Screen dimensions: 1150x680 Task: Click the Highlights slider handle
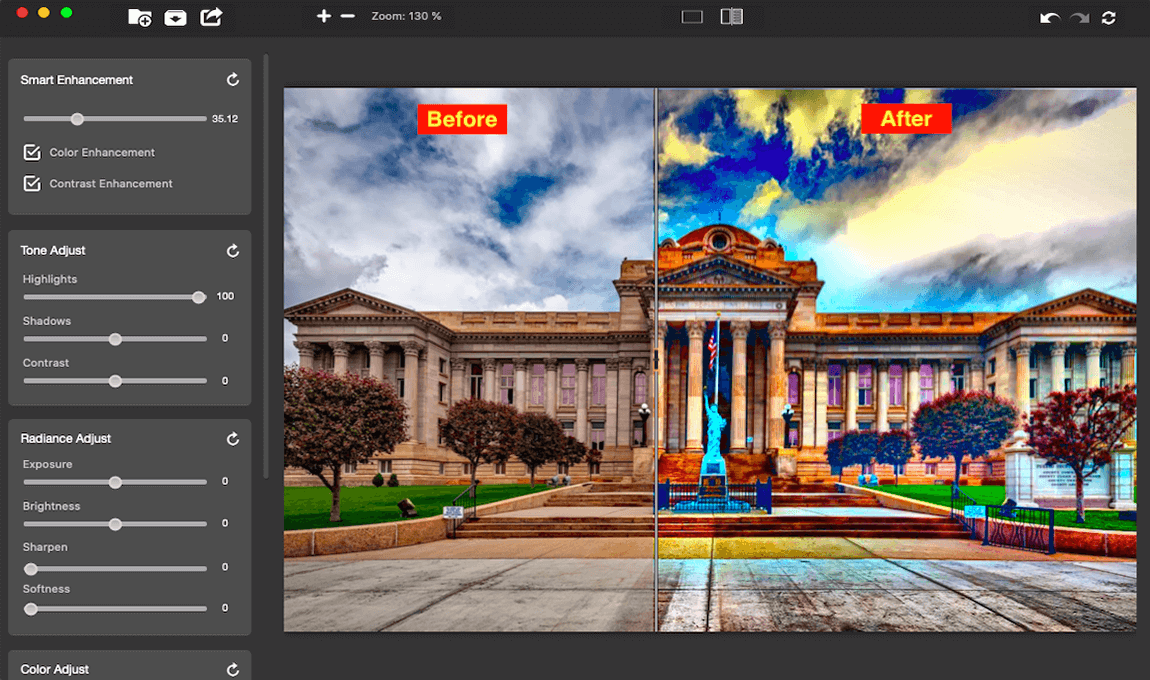[x=199, y=297]
